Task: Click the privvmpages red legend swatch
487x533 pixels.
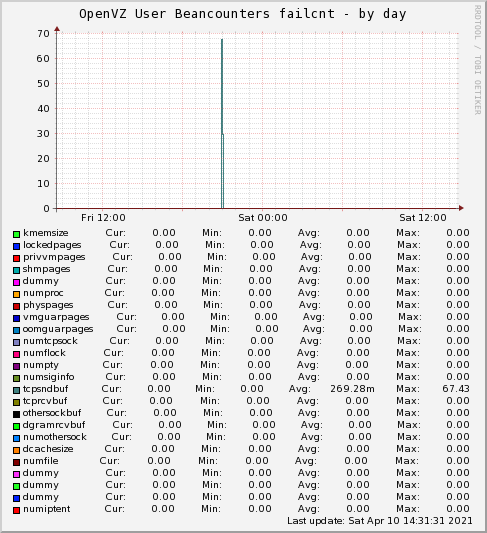Action: click(16, 258)
